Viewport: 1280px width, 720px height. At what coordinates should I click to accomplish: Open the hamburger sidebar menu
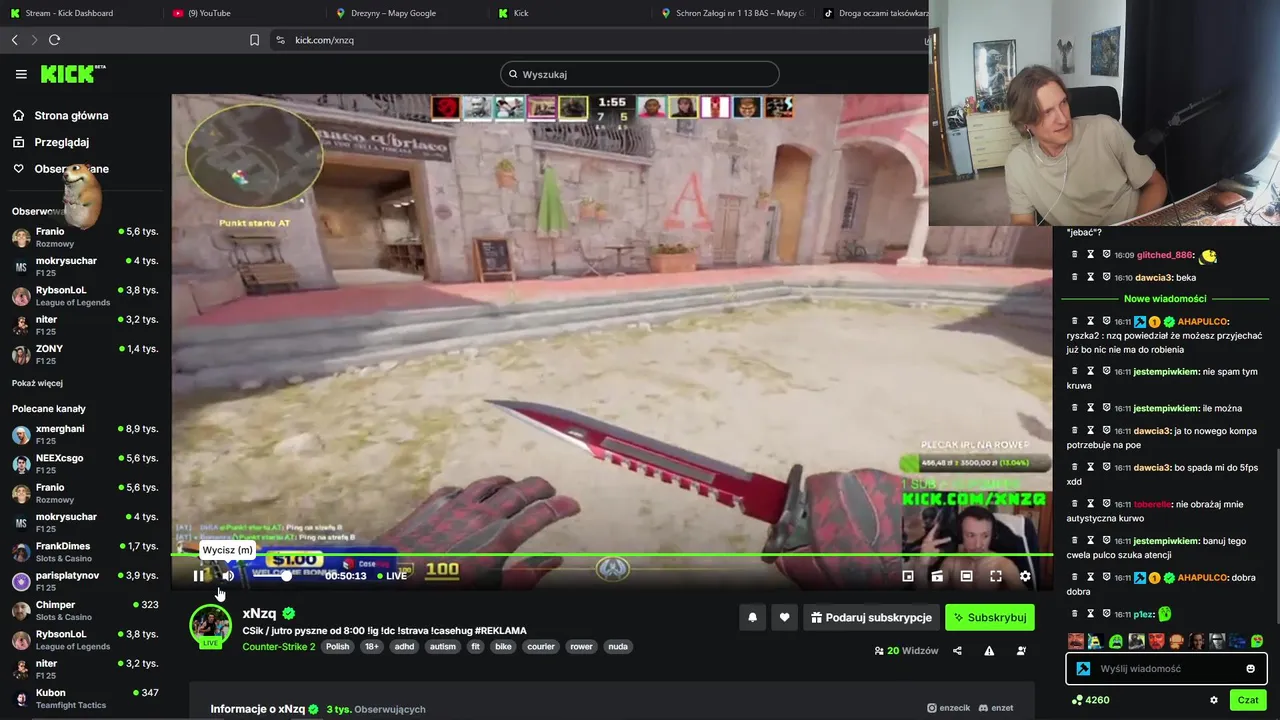tap(21, 74)
